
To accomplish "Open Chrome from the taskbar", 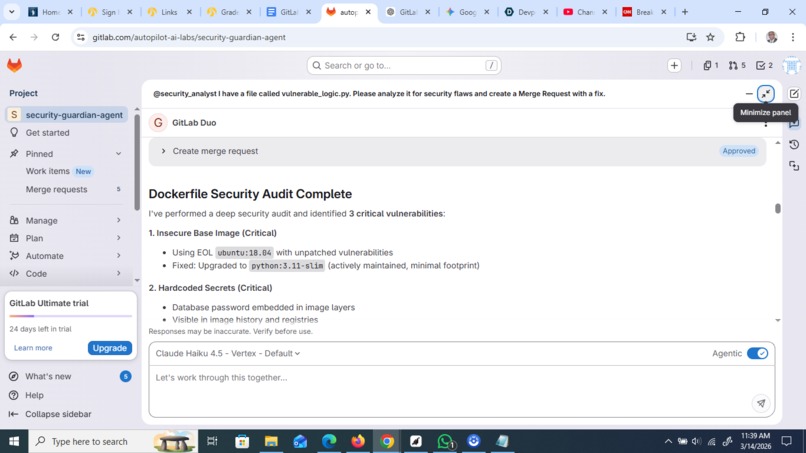I will [x=387, y=441].
